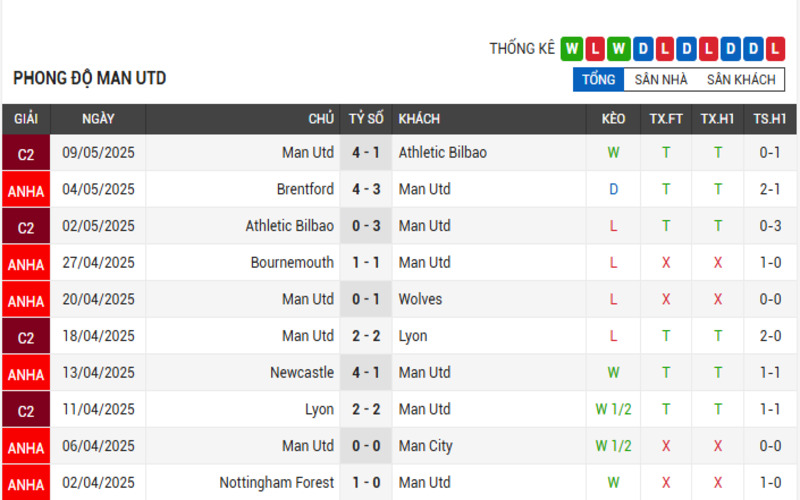Click the TX.FT column header
Screen dimensions: 800x500
click(666, 119)
